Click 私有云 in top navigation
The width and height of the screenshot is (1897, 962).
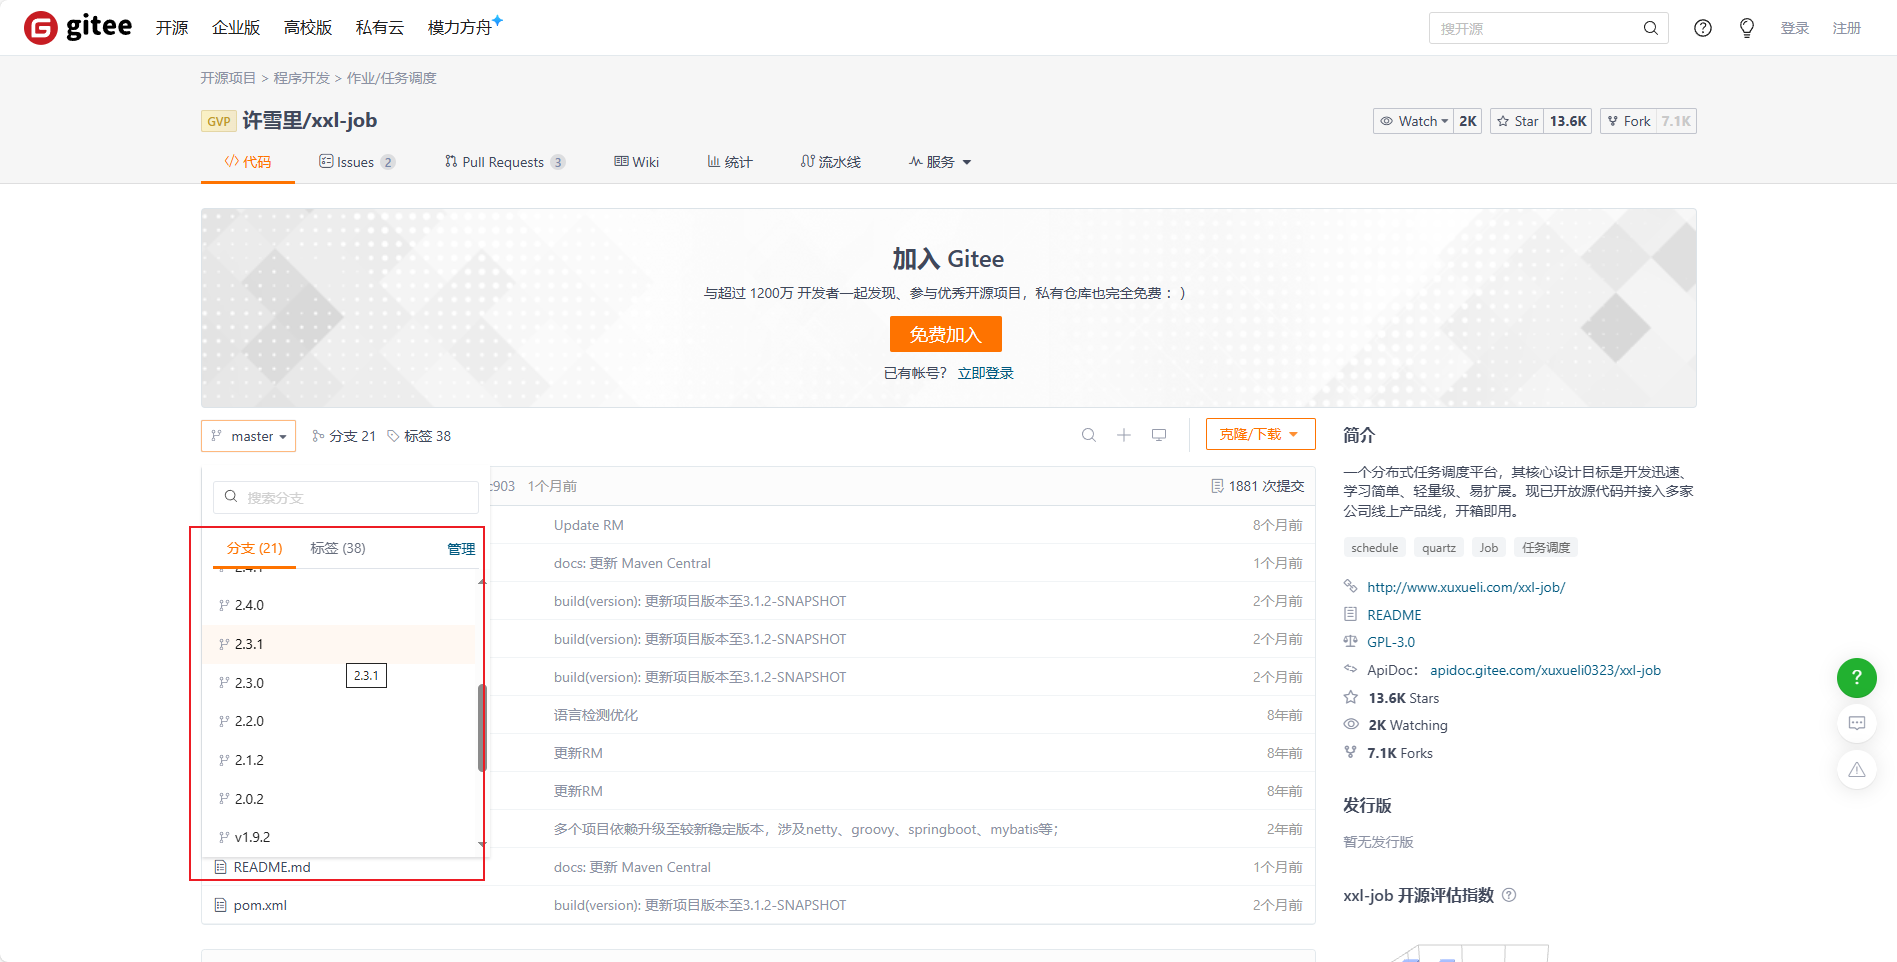coord(380,28)
